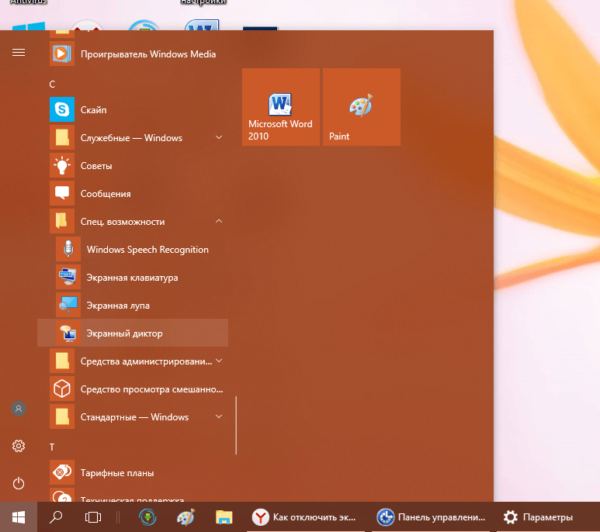600x532 pixels.
Task: Expand the Средства администрирования chevron
Action: [219, 361]
